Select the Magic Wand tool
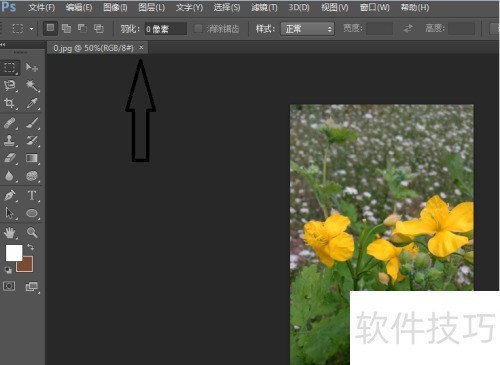 tap(32, 85)
